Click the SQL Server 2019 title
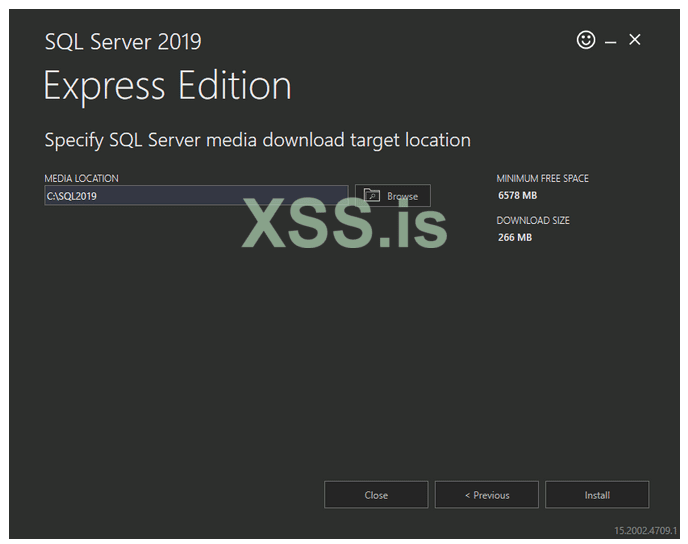 123,42
